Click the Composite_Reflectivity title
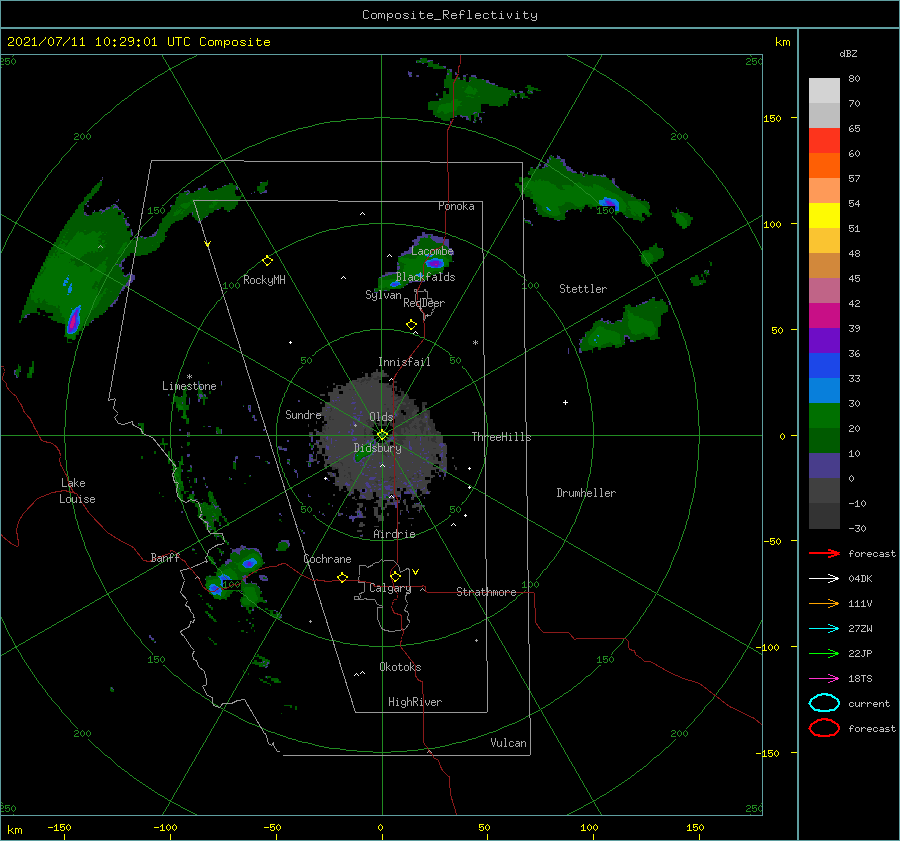900x841 pixels. click(x=450, y=15)
